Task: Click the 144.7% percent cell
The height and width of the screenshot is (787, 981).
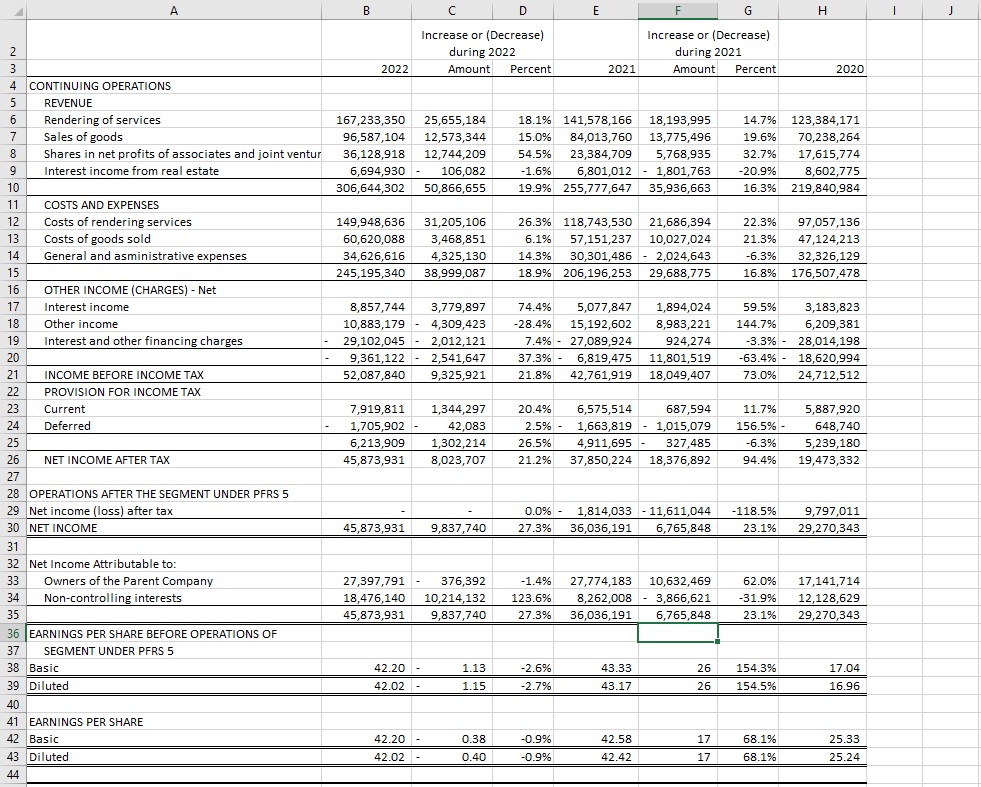Action: [x=748, y=324]
